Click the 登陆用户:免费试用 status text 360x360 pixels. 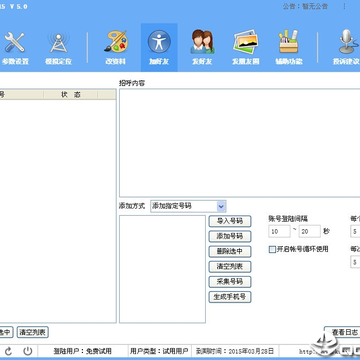82,351
